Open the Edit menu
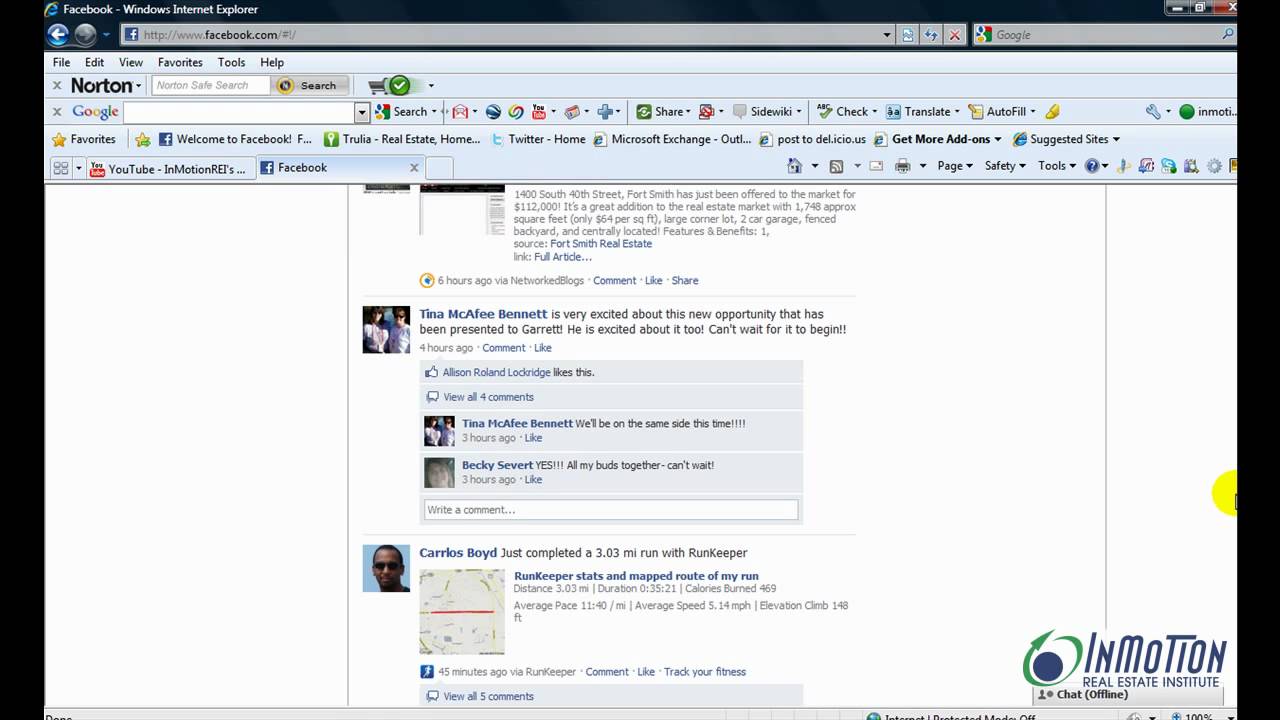The width and height of the screenshot is (1280, 720). tap(94, 62)
